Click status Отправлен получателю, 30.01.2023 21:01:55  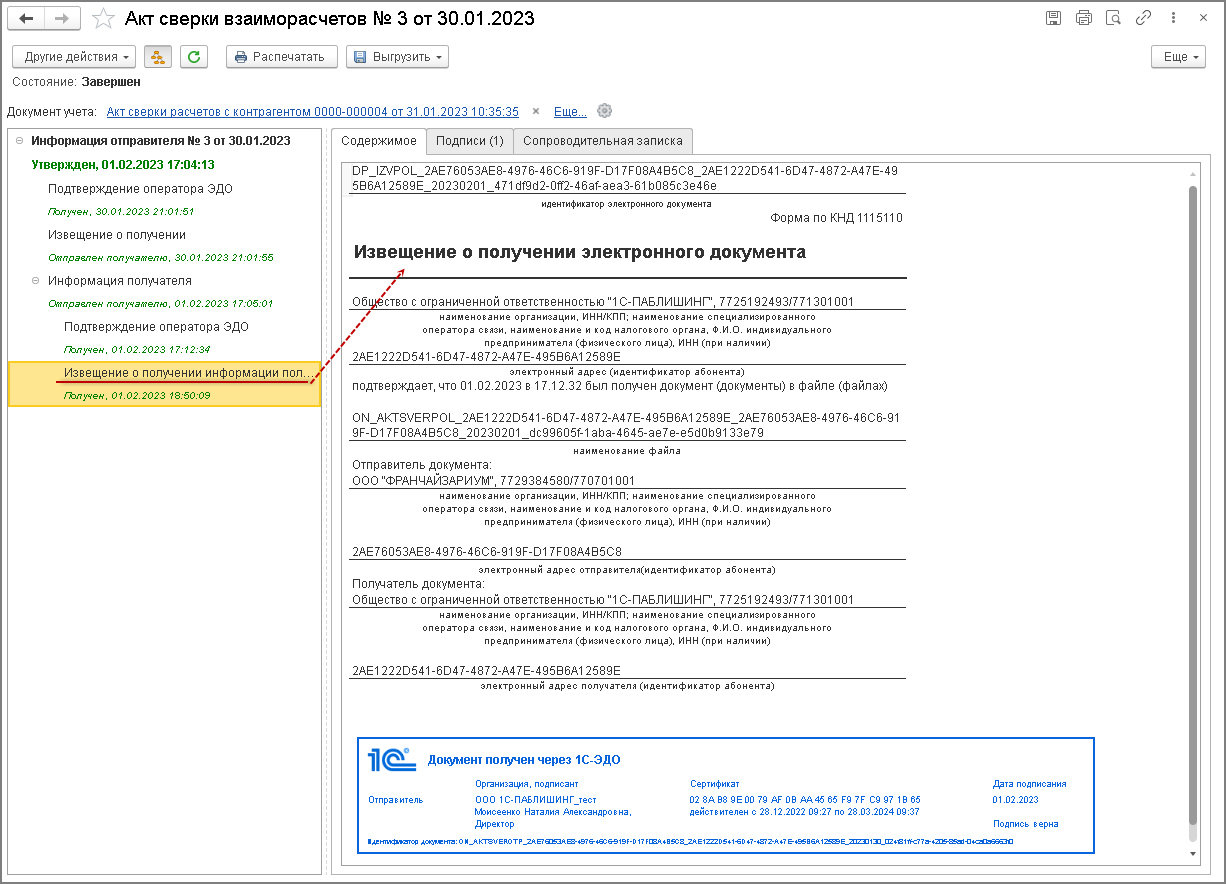[x=160, y=258]
